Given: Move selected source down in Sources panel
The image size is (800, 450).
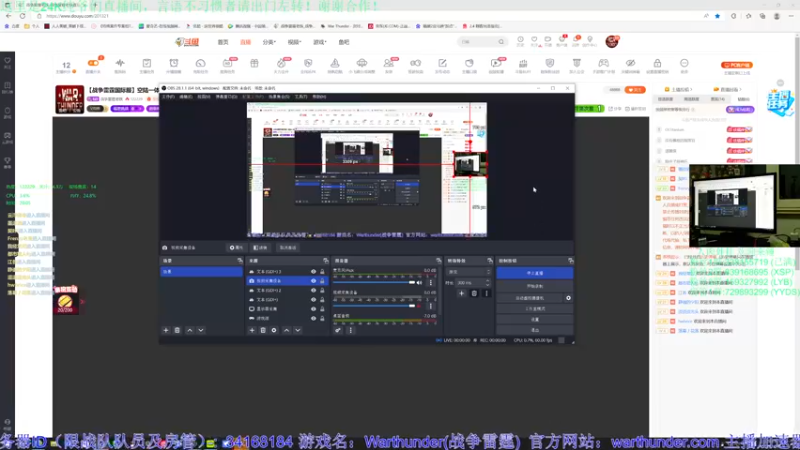Looking at the screenshot, I should pos(297,331).
